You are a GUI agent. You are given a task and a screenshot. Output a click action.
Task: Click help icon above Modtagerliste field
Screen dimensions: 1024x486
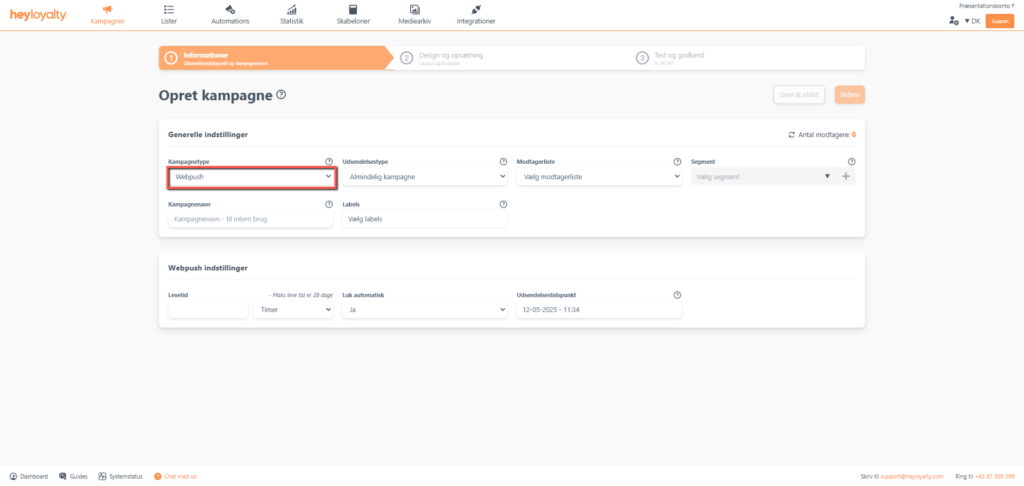click(x=677, y=161)
